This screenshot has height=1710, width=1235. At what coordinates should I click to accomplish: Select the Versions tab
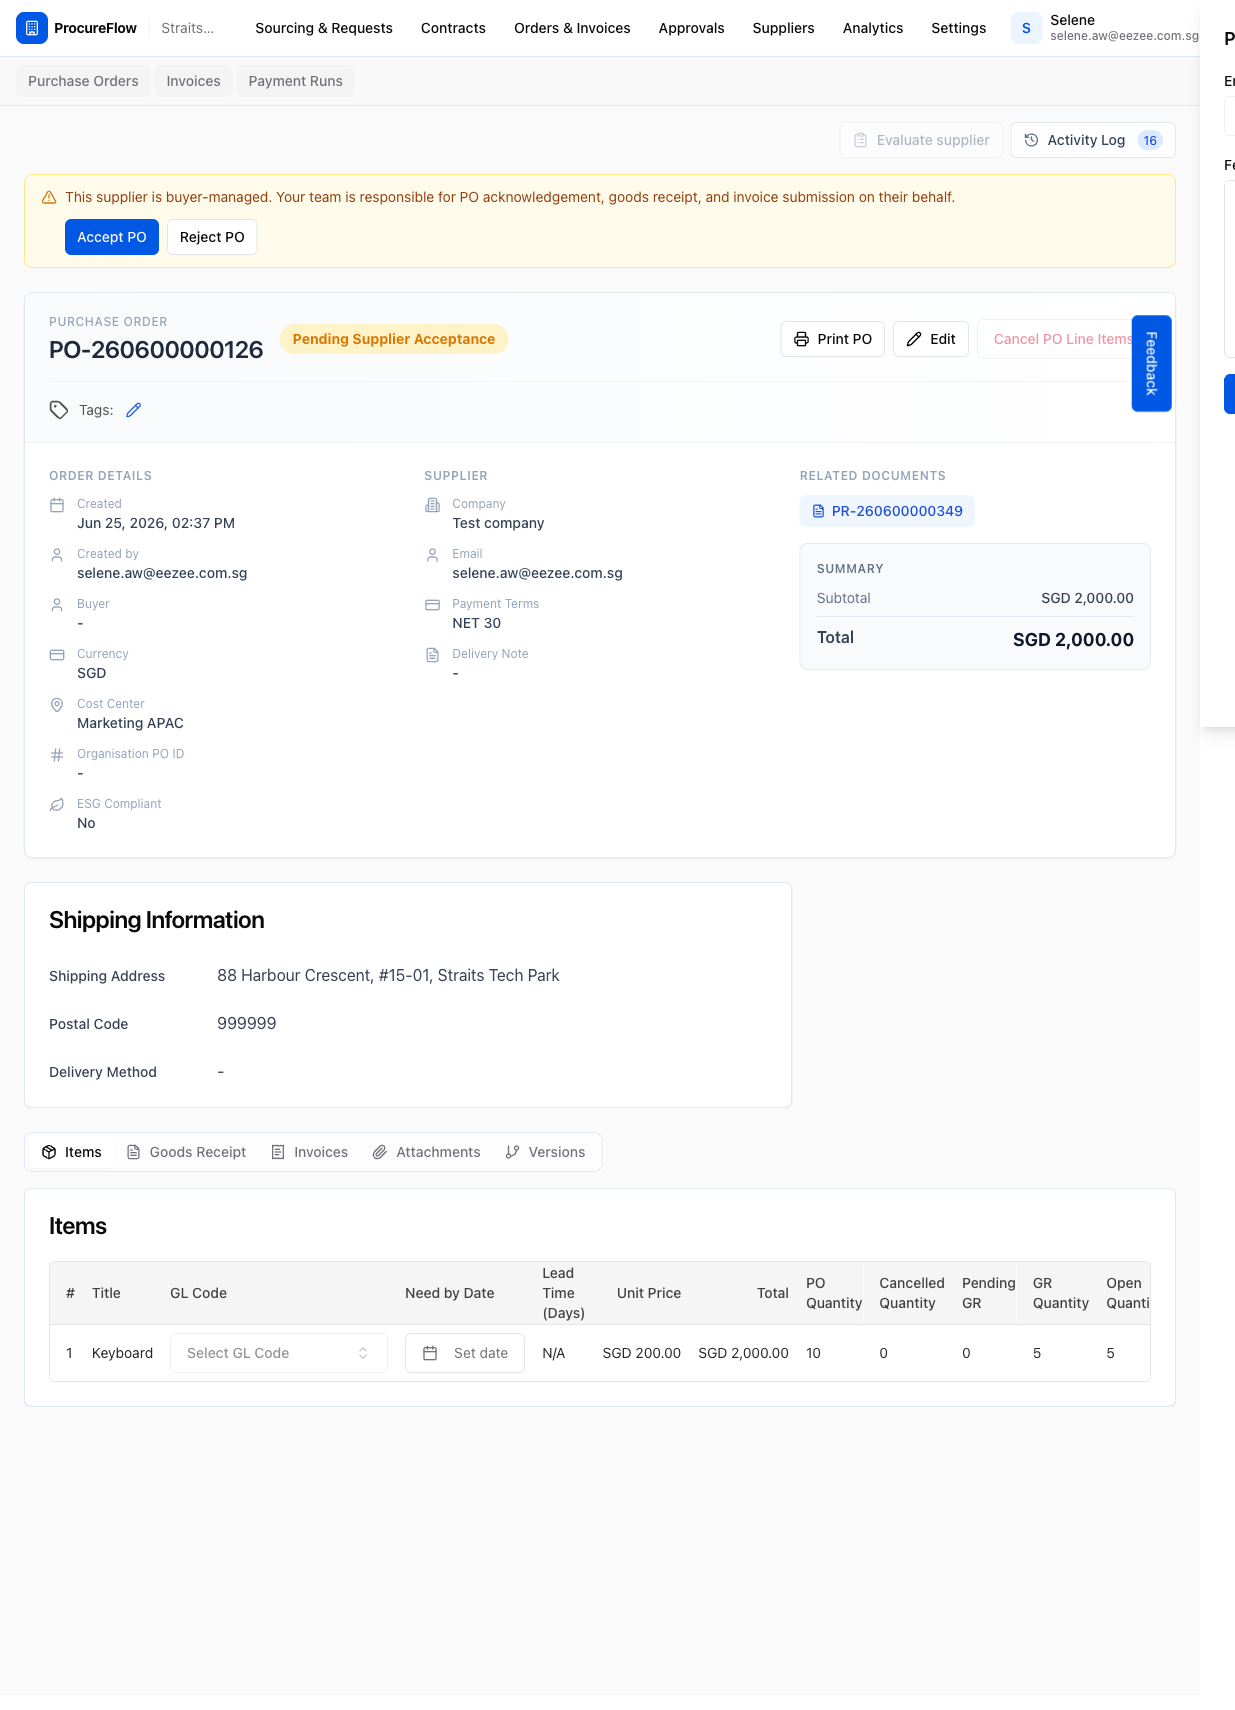[545, 1152]
